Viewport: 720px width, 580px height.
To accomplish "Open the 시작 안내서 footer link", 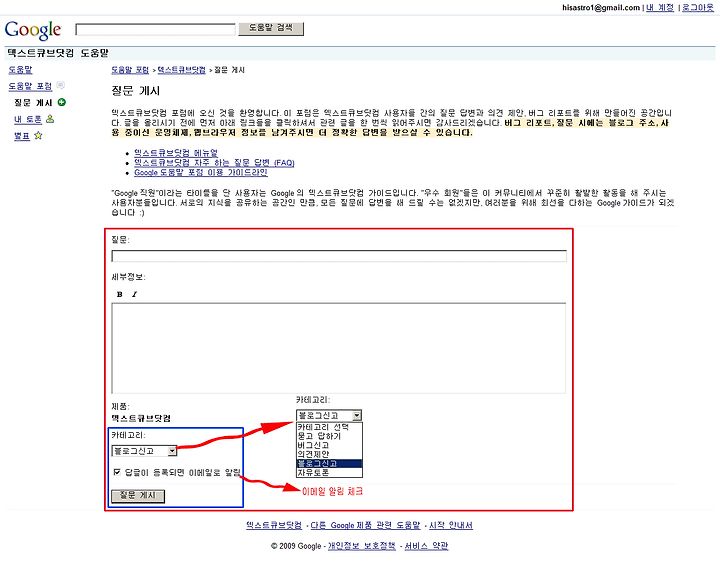I will [451, 525].
